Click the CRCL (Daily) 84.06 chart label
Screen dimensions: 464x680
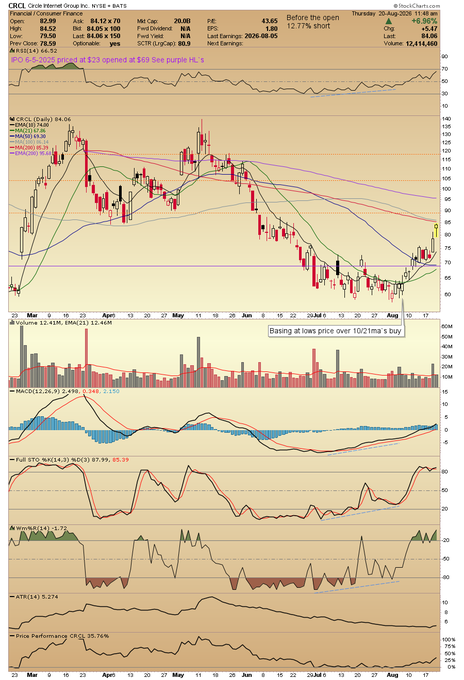tap(43, 119)
